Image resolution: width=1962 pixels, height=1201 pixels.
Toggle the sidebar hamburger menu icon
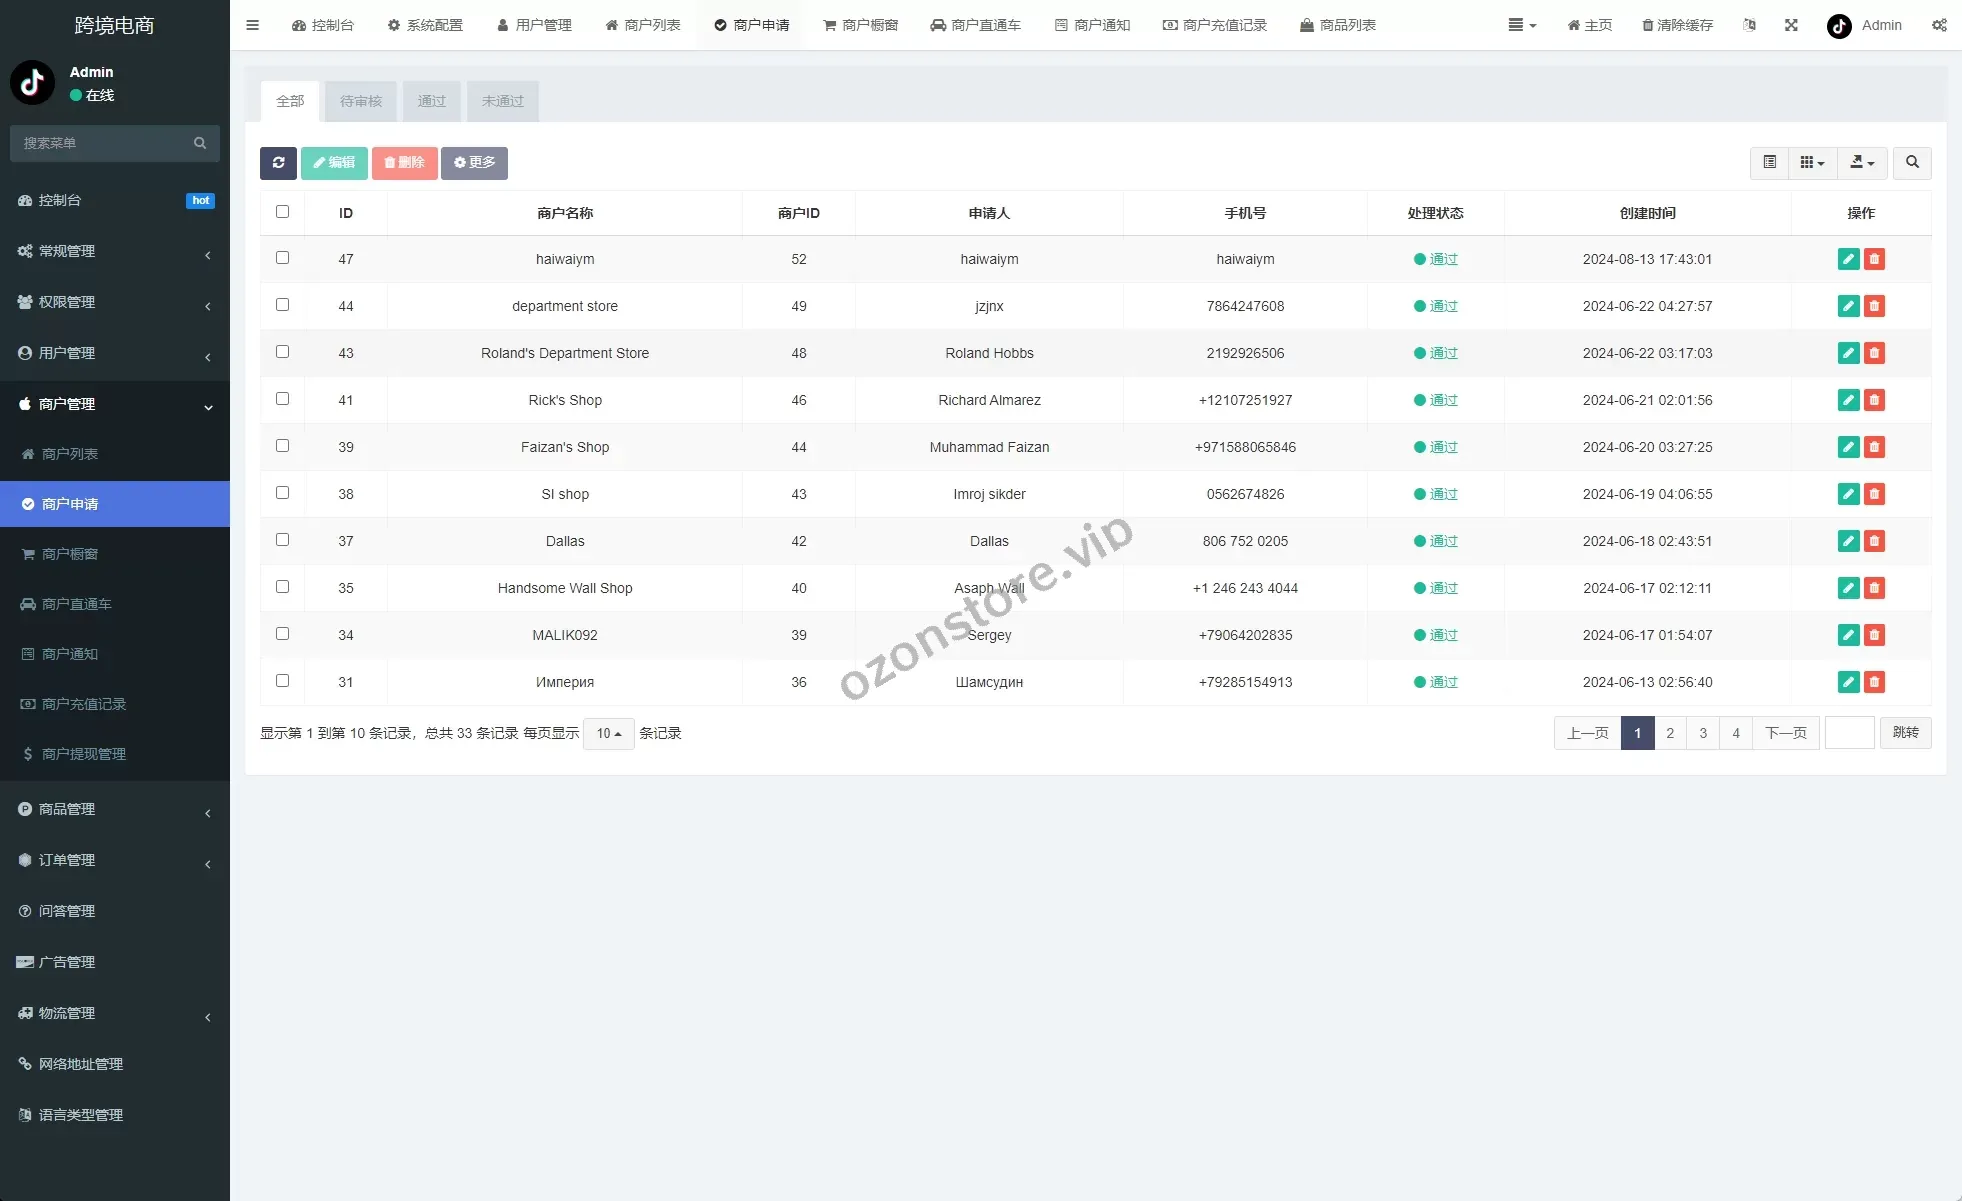pyautogui.click(x=253, y=25)
